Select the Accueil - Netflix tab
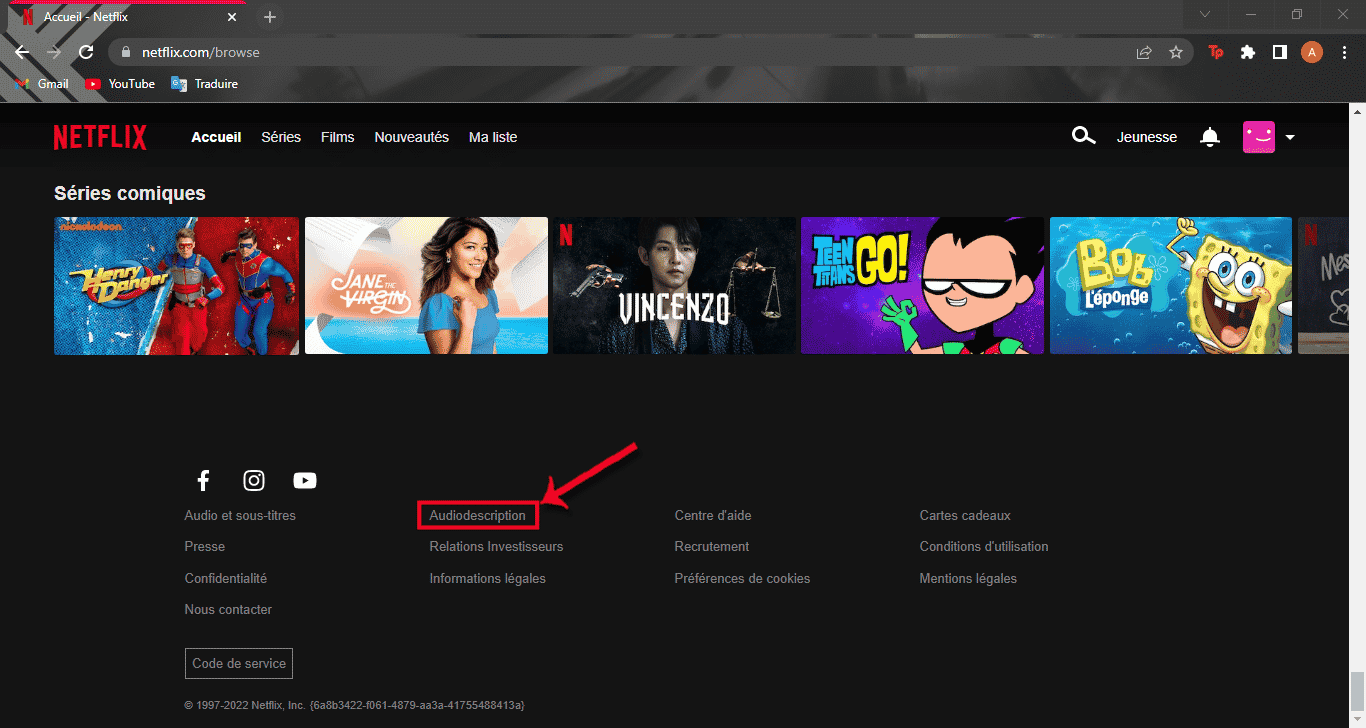This screenshot has width=1366, height=728. [128, 18]
